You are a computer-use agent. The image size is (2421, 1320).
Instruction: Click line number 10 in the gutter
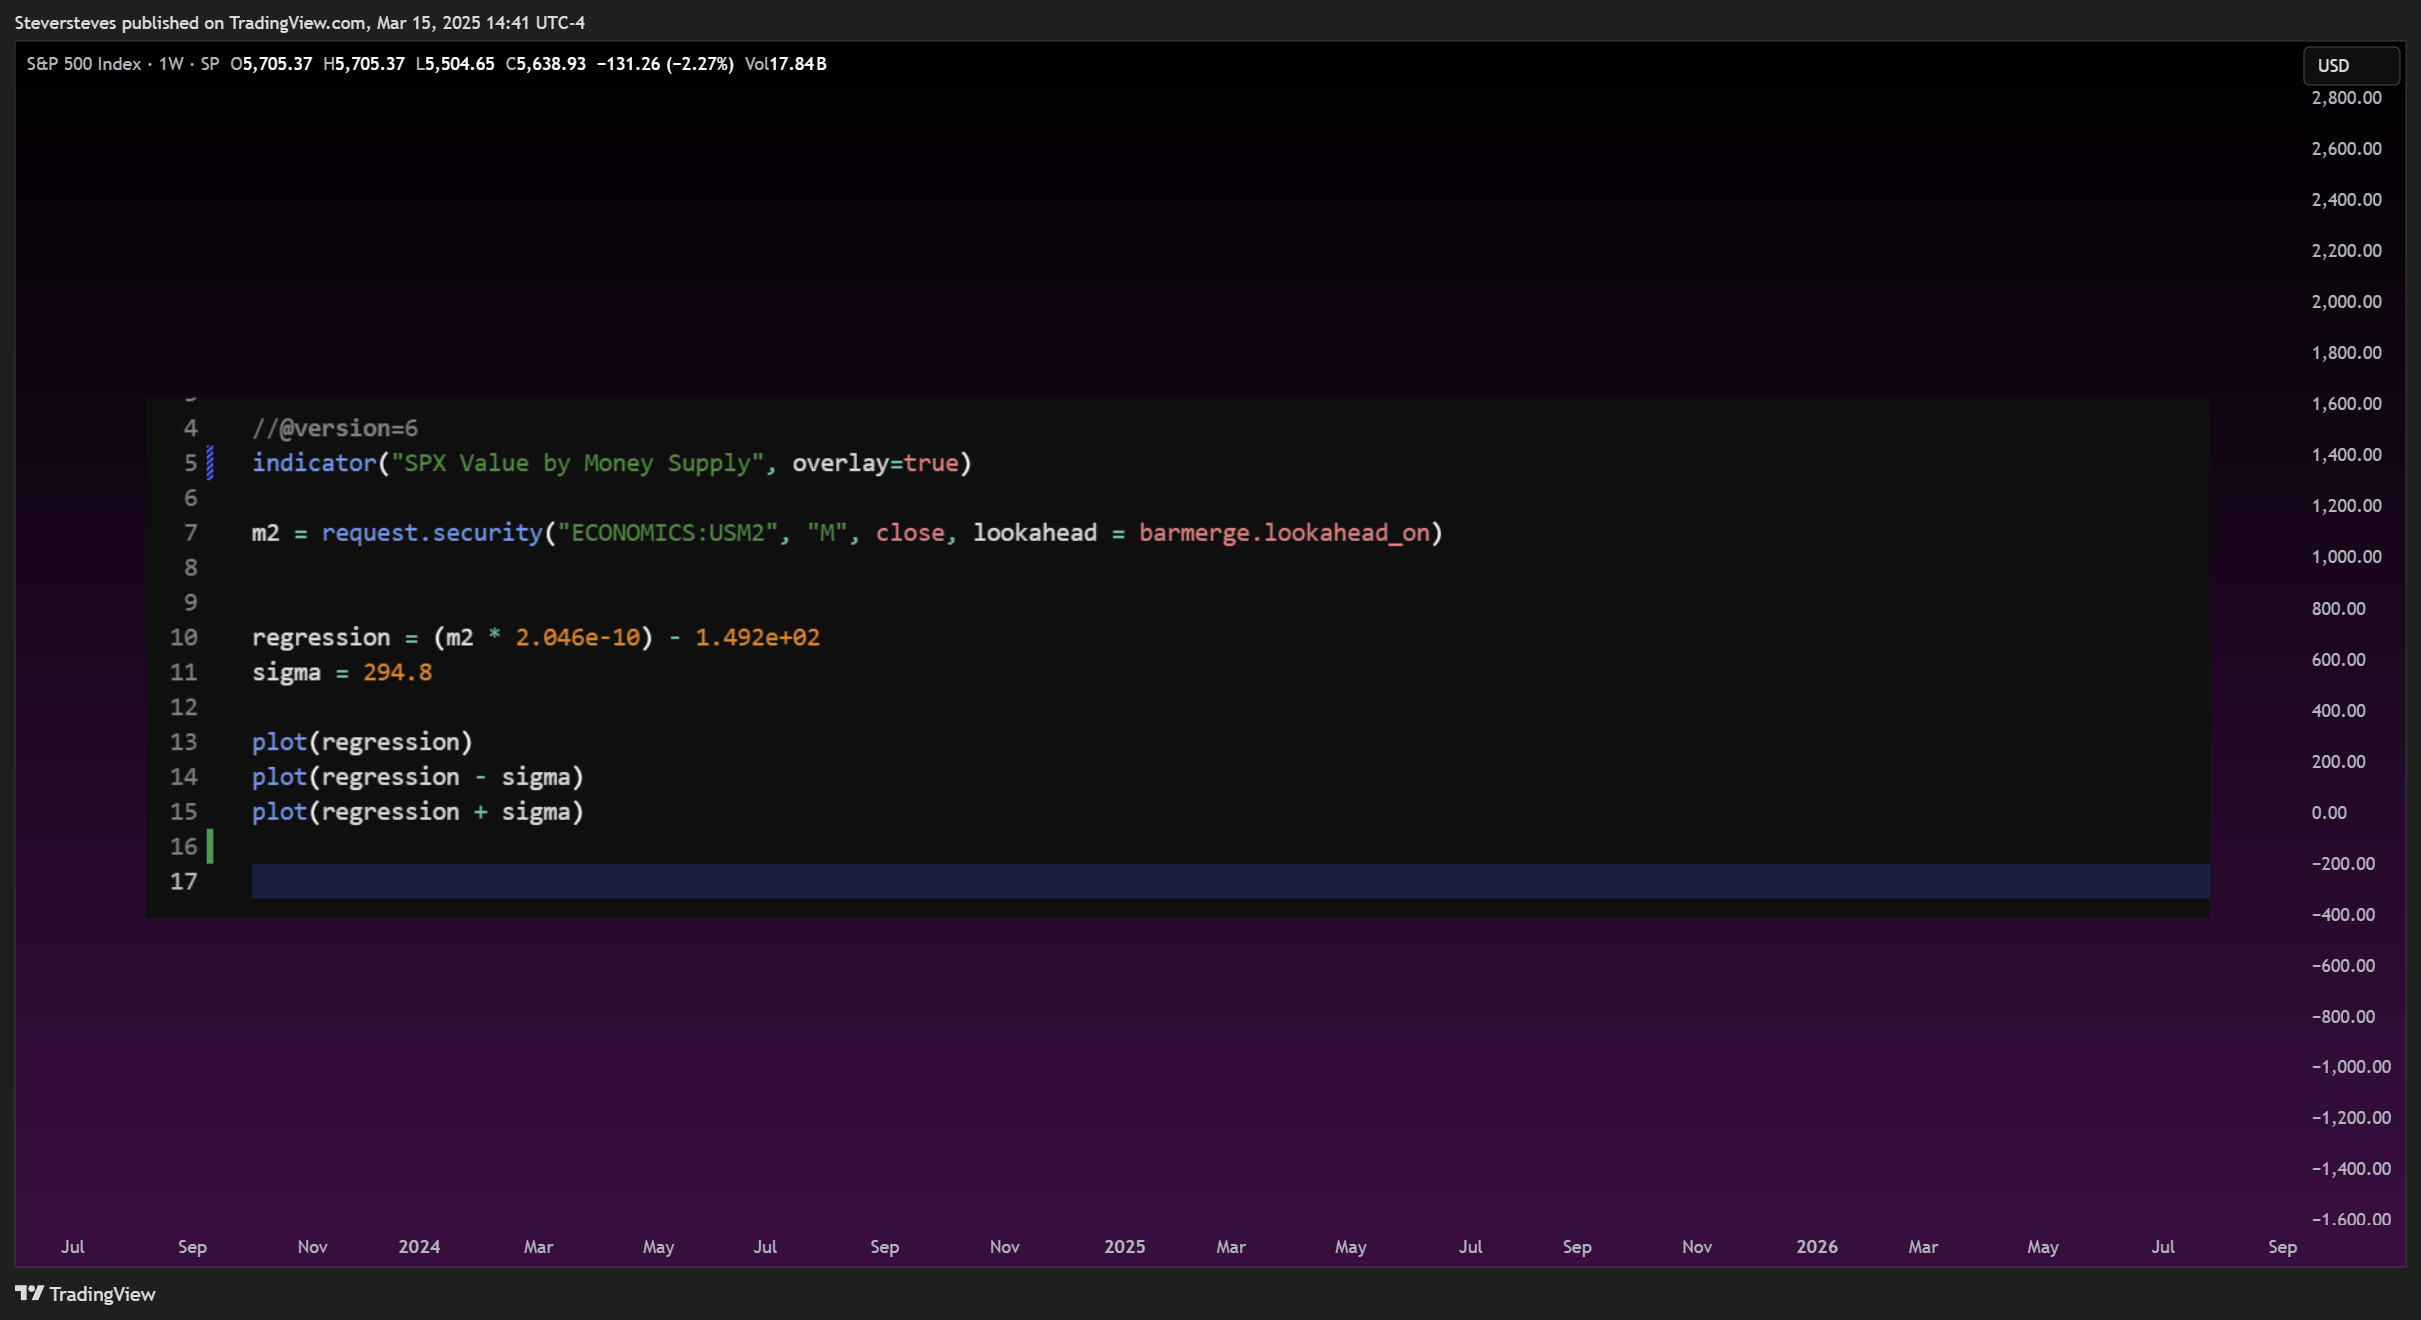click(184, 637)
